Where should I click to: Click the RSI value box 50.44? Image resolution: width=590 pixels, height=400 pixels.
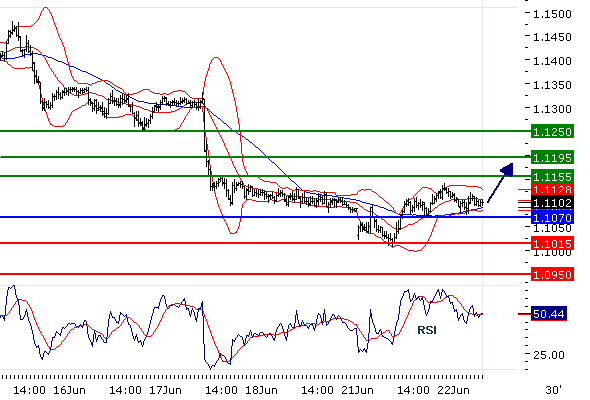click(549, 313)
